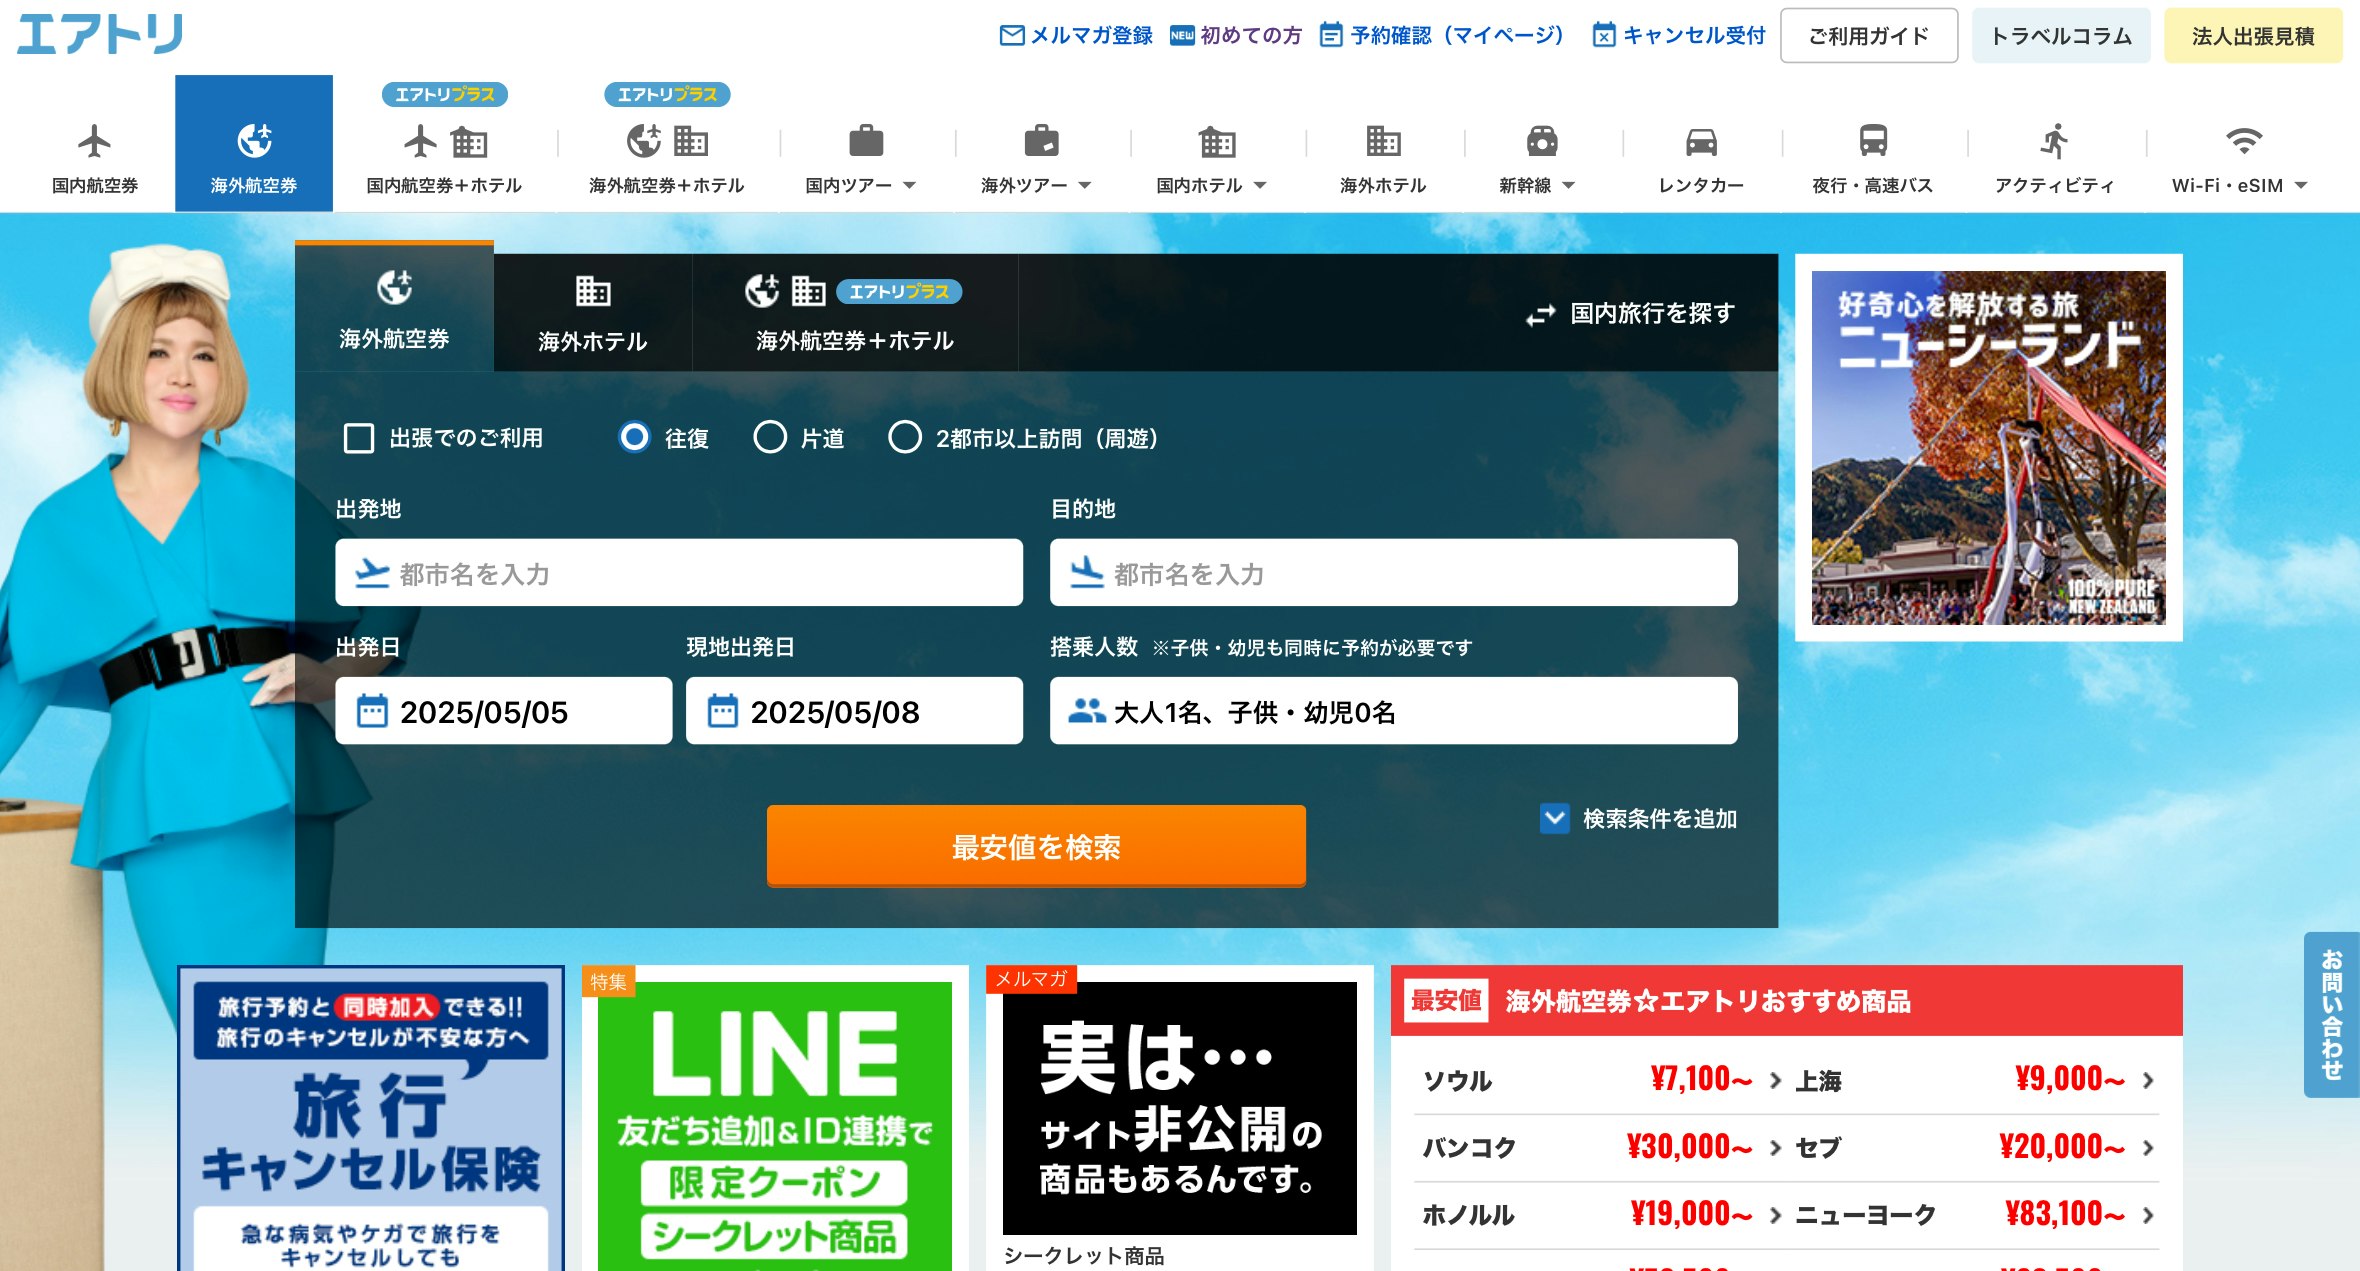The width and height of the screenshot is (2360, 1271).
Task: Click the running person icon above アクティビティ
Action: [2055, 141]
